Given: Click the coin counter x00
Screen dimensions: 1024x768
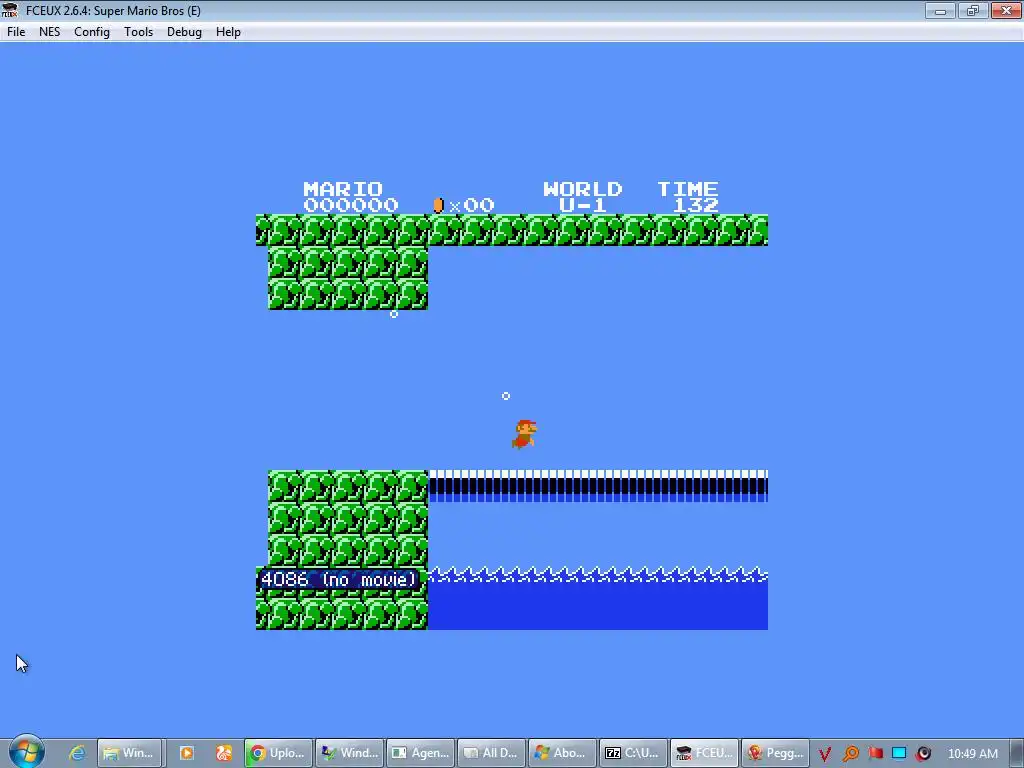Looking at the screenshot, I should (464, 206).
